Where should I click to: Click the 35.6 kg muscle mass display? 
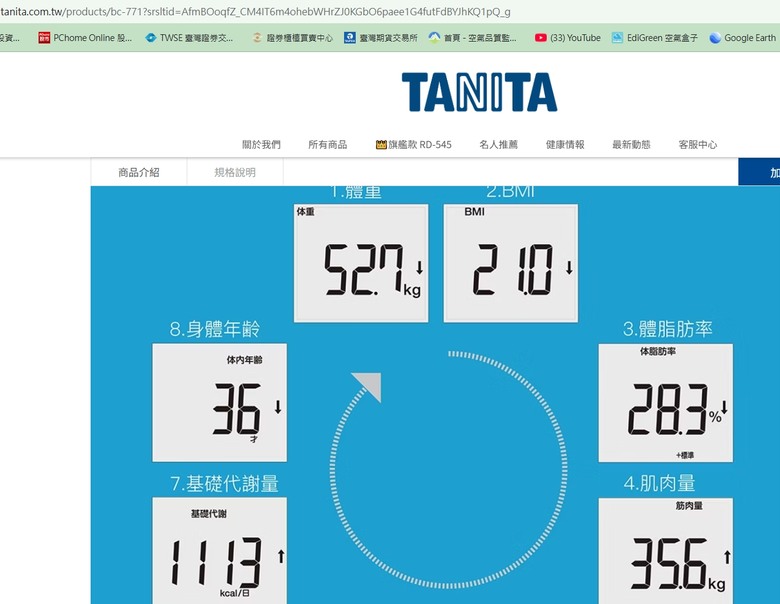[x=666, y=551]
